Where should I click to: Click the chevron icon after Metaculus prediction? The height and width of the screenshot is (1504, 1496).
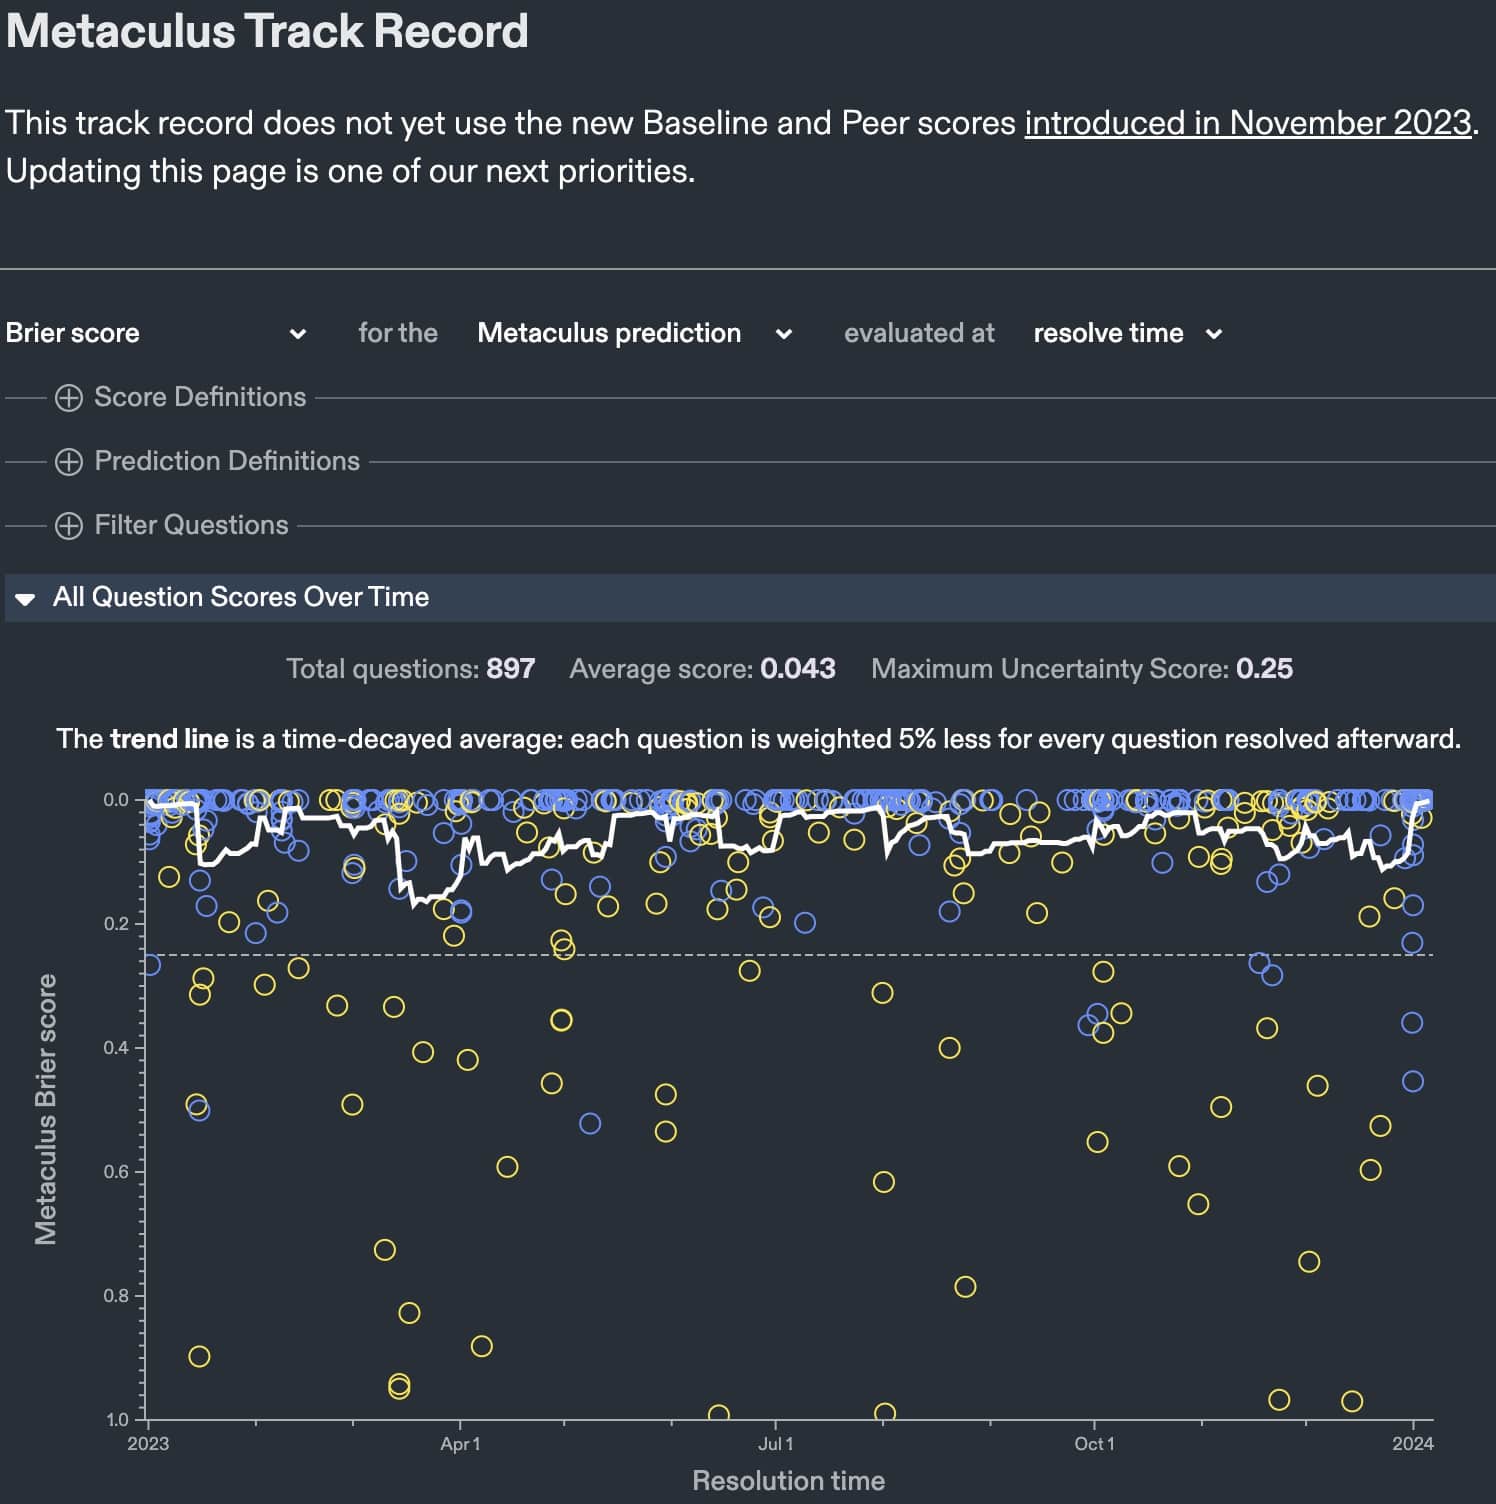pyautogui.click(x=784, y=334)
